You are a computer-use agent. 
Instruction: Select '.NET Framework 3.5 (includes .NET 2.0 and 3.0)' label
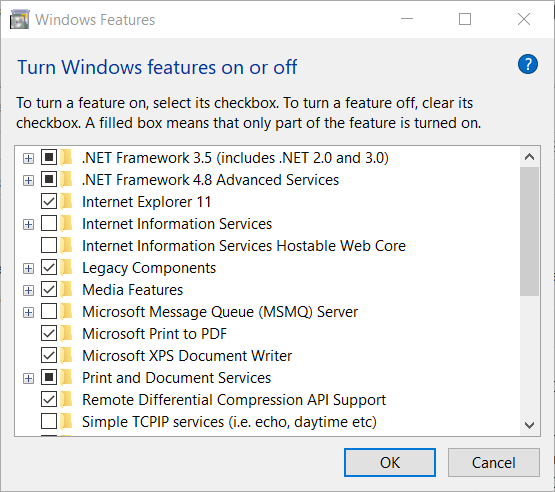[x=235, y=158]
